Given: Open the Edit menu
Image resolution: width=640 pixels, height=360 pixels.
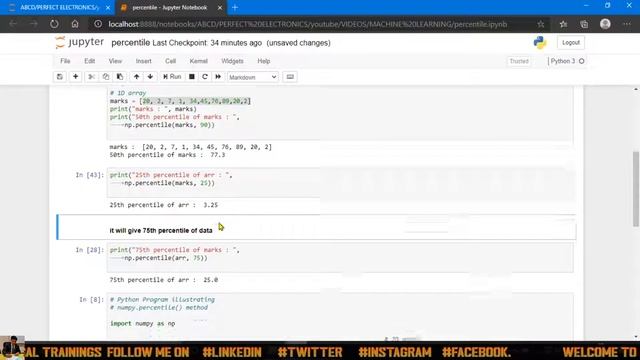Looking at the screenshot, I should (x=89, y=61).
